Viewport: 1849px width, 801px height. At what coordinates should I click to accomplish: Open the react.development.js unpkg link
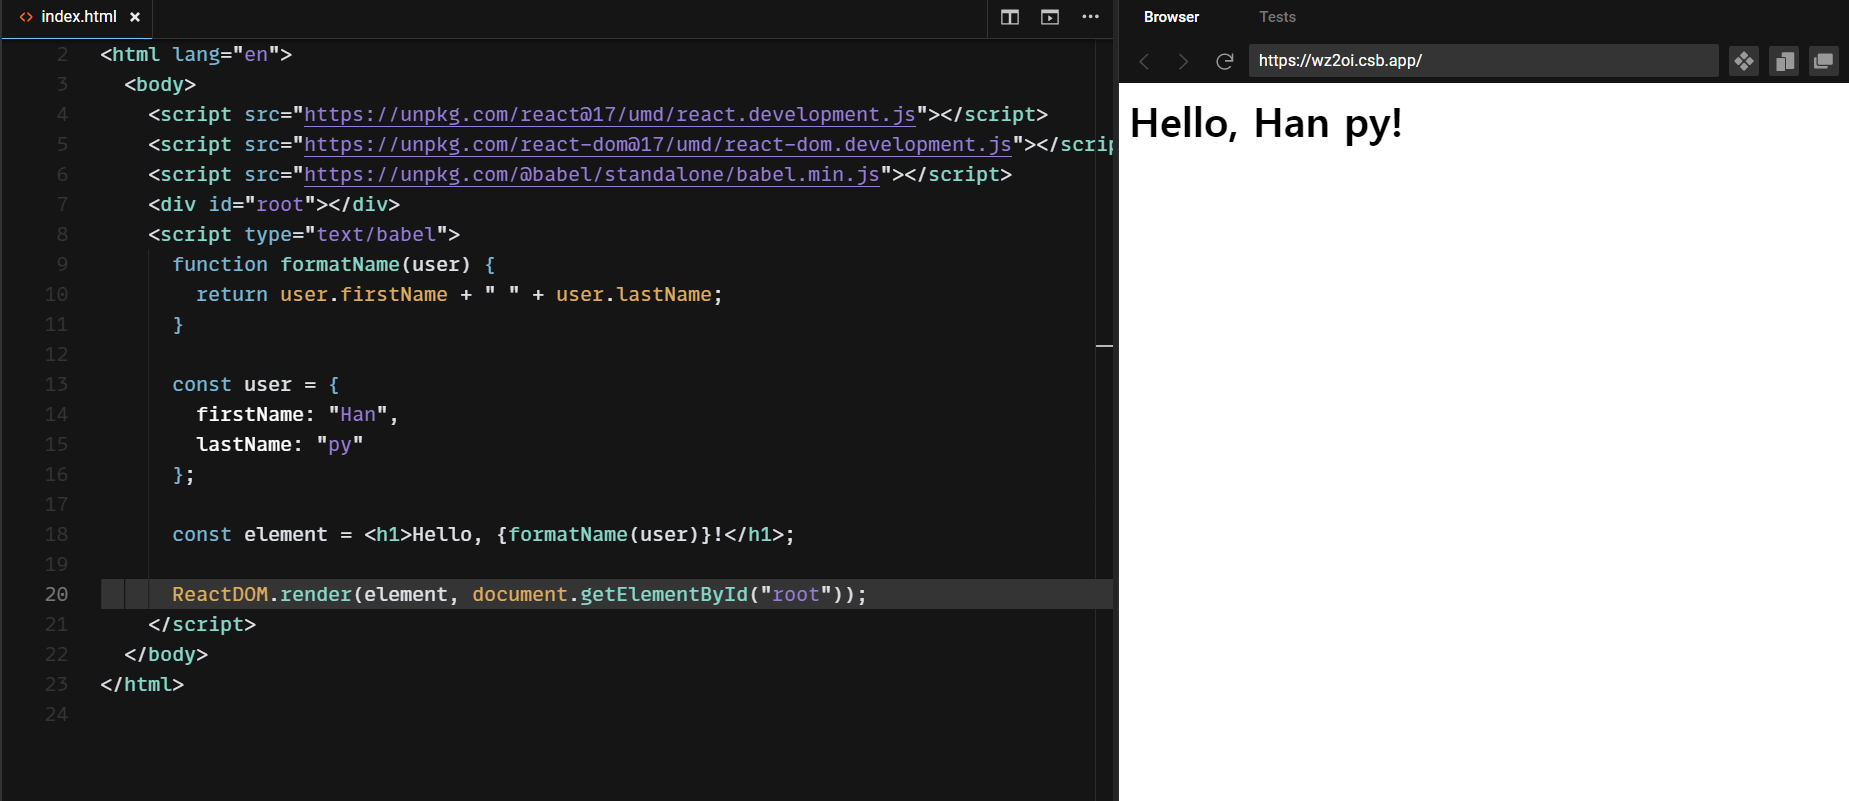click(x=610, y=115)
